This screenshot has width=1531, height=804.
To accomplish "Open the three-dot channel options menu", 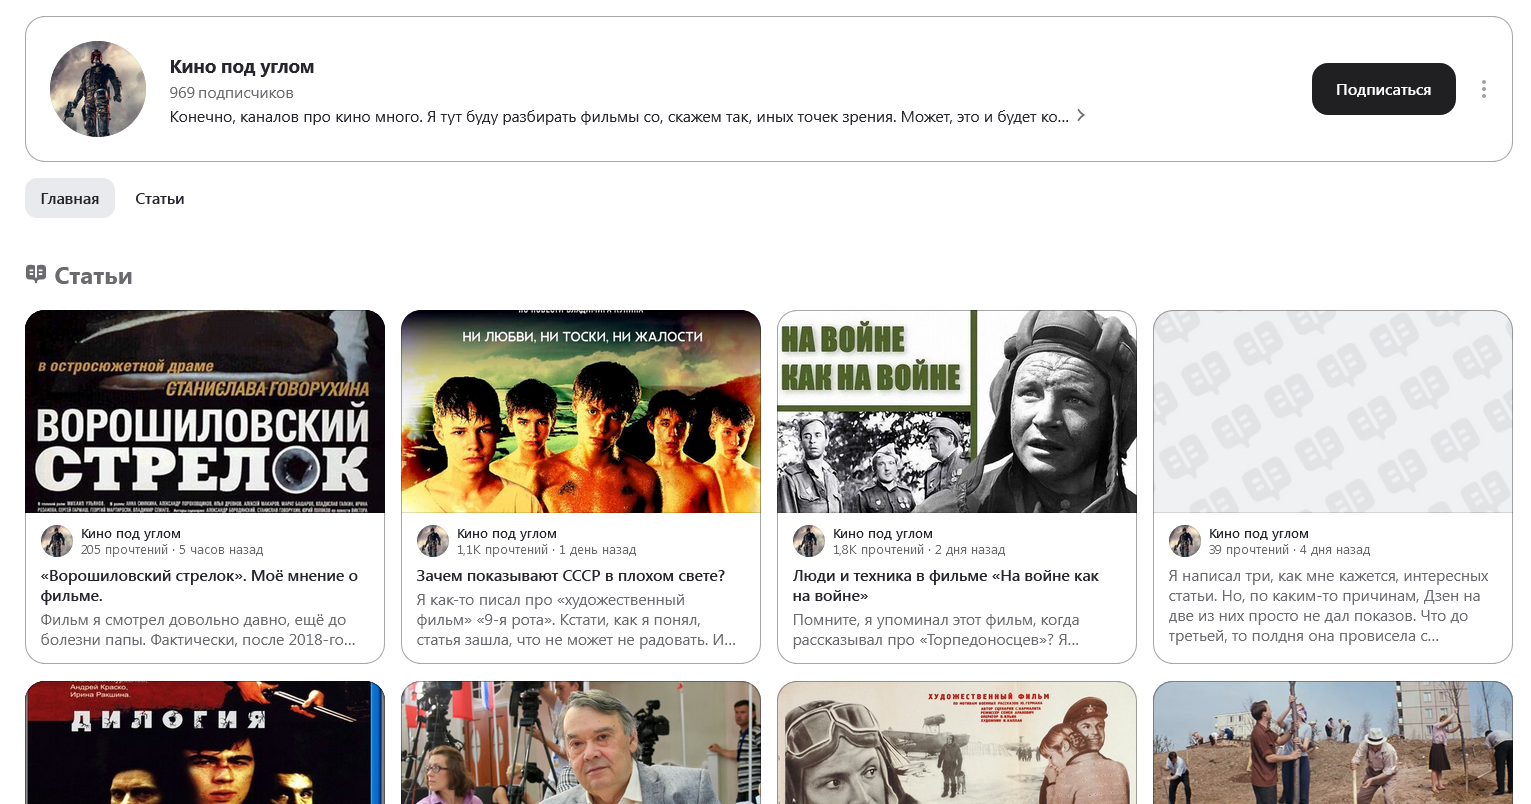I will (x=1483, y=89).
